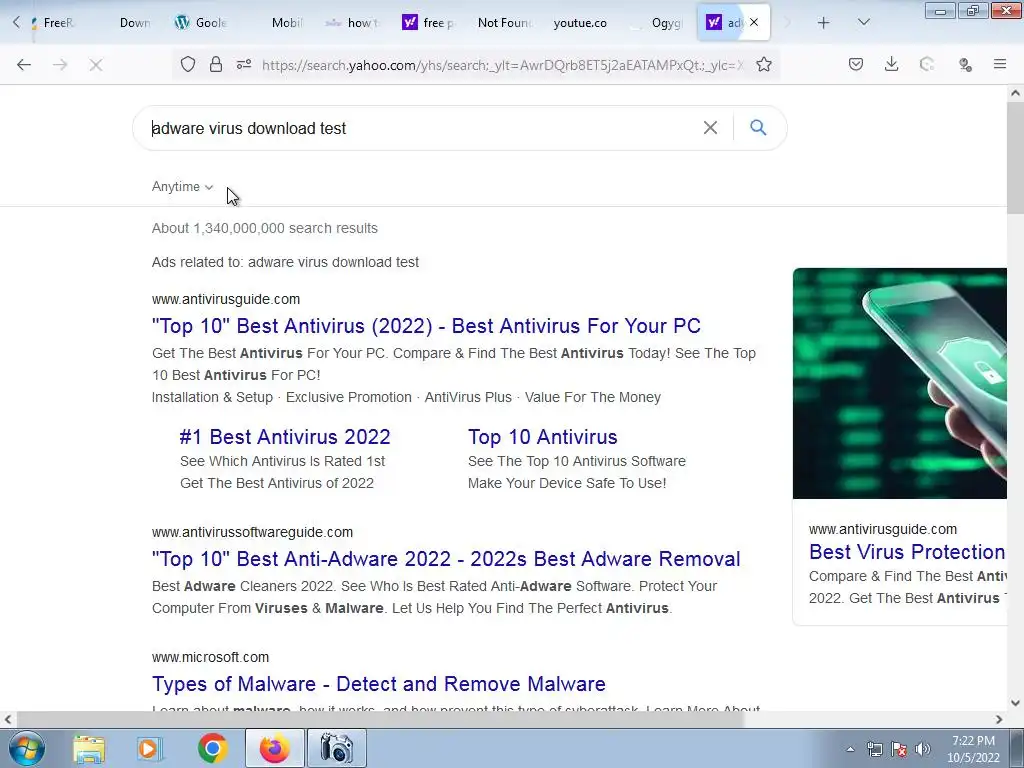Open tracking protection shield icon
The height and width of the screenshot is (768, 1024).
[188, 64]
